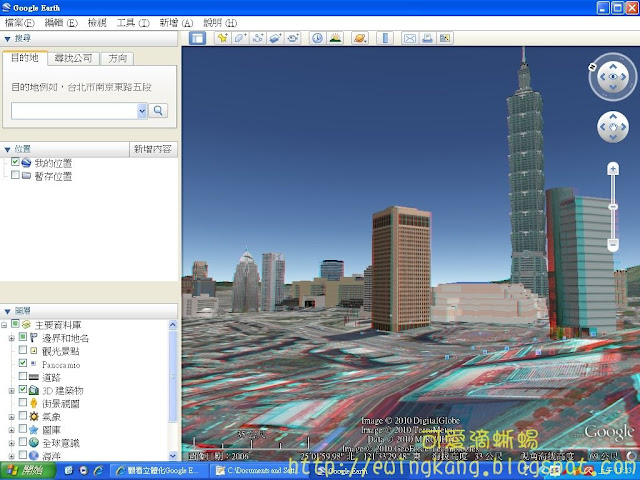This screenshot has width=640, height=480.
Task: Switch to 觀看立體化Google Earth browser taskbar item
Action: tap(160, 471)
